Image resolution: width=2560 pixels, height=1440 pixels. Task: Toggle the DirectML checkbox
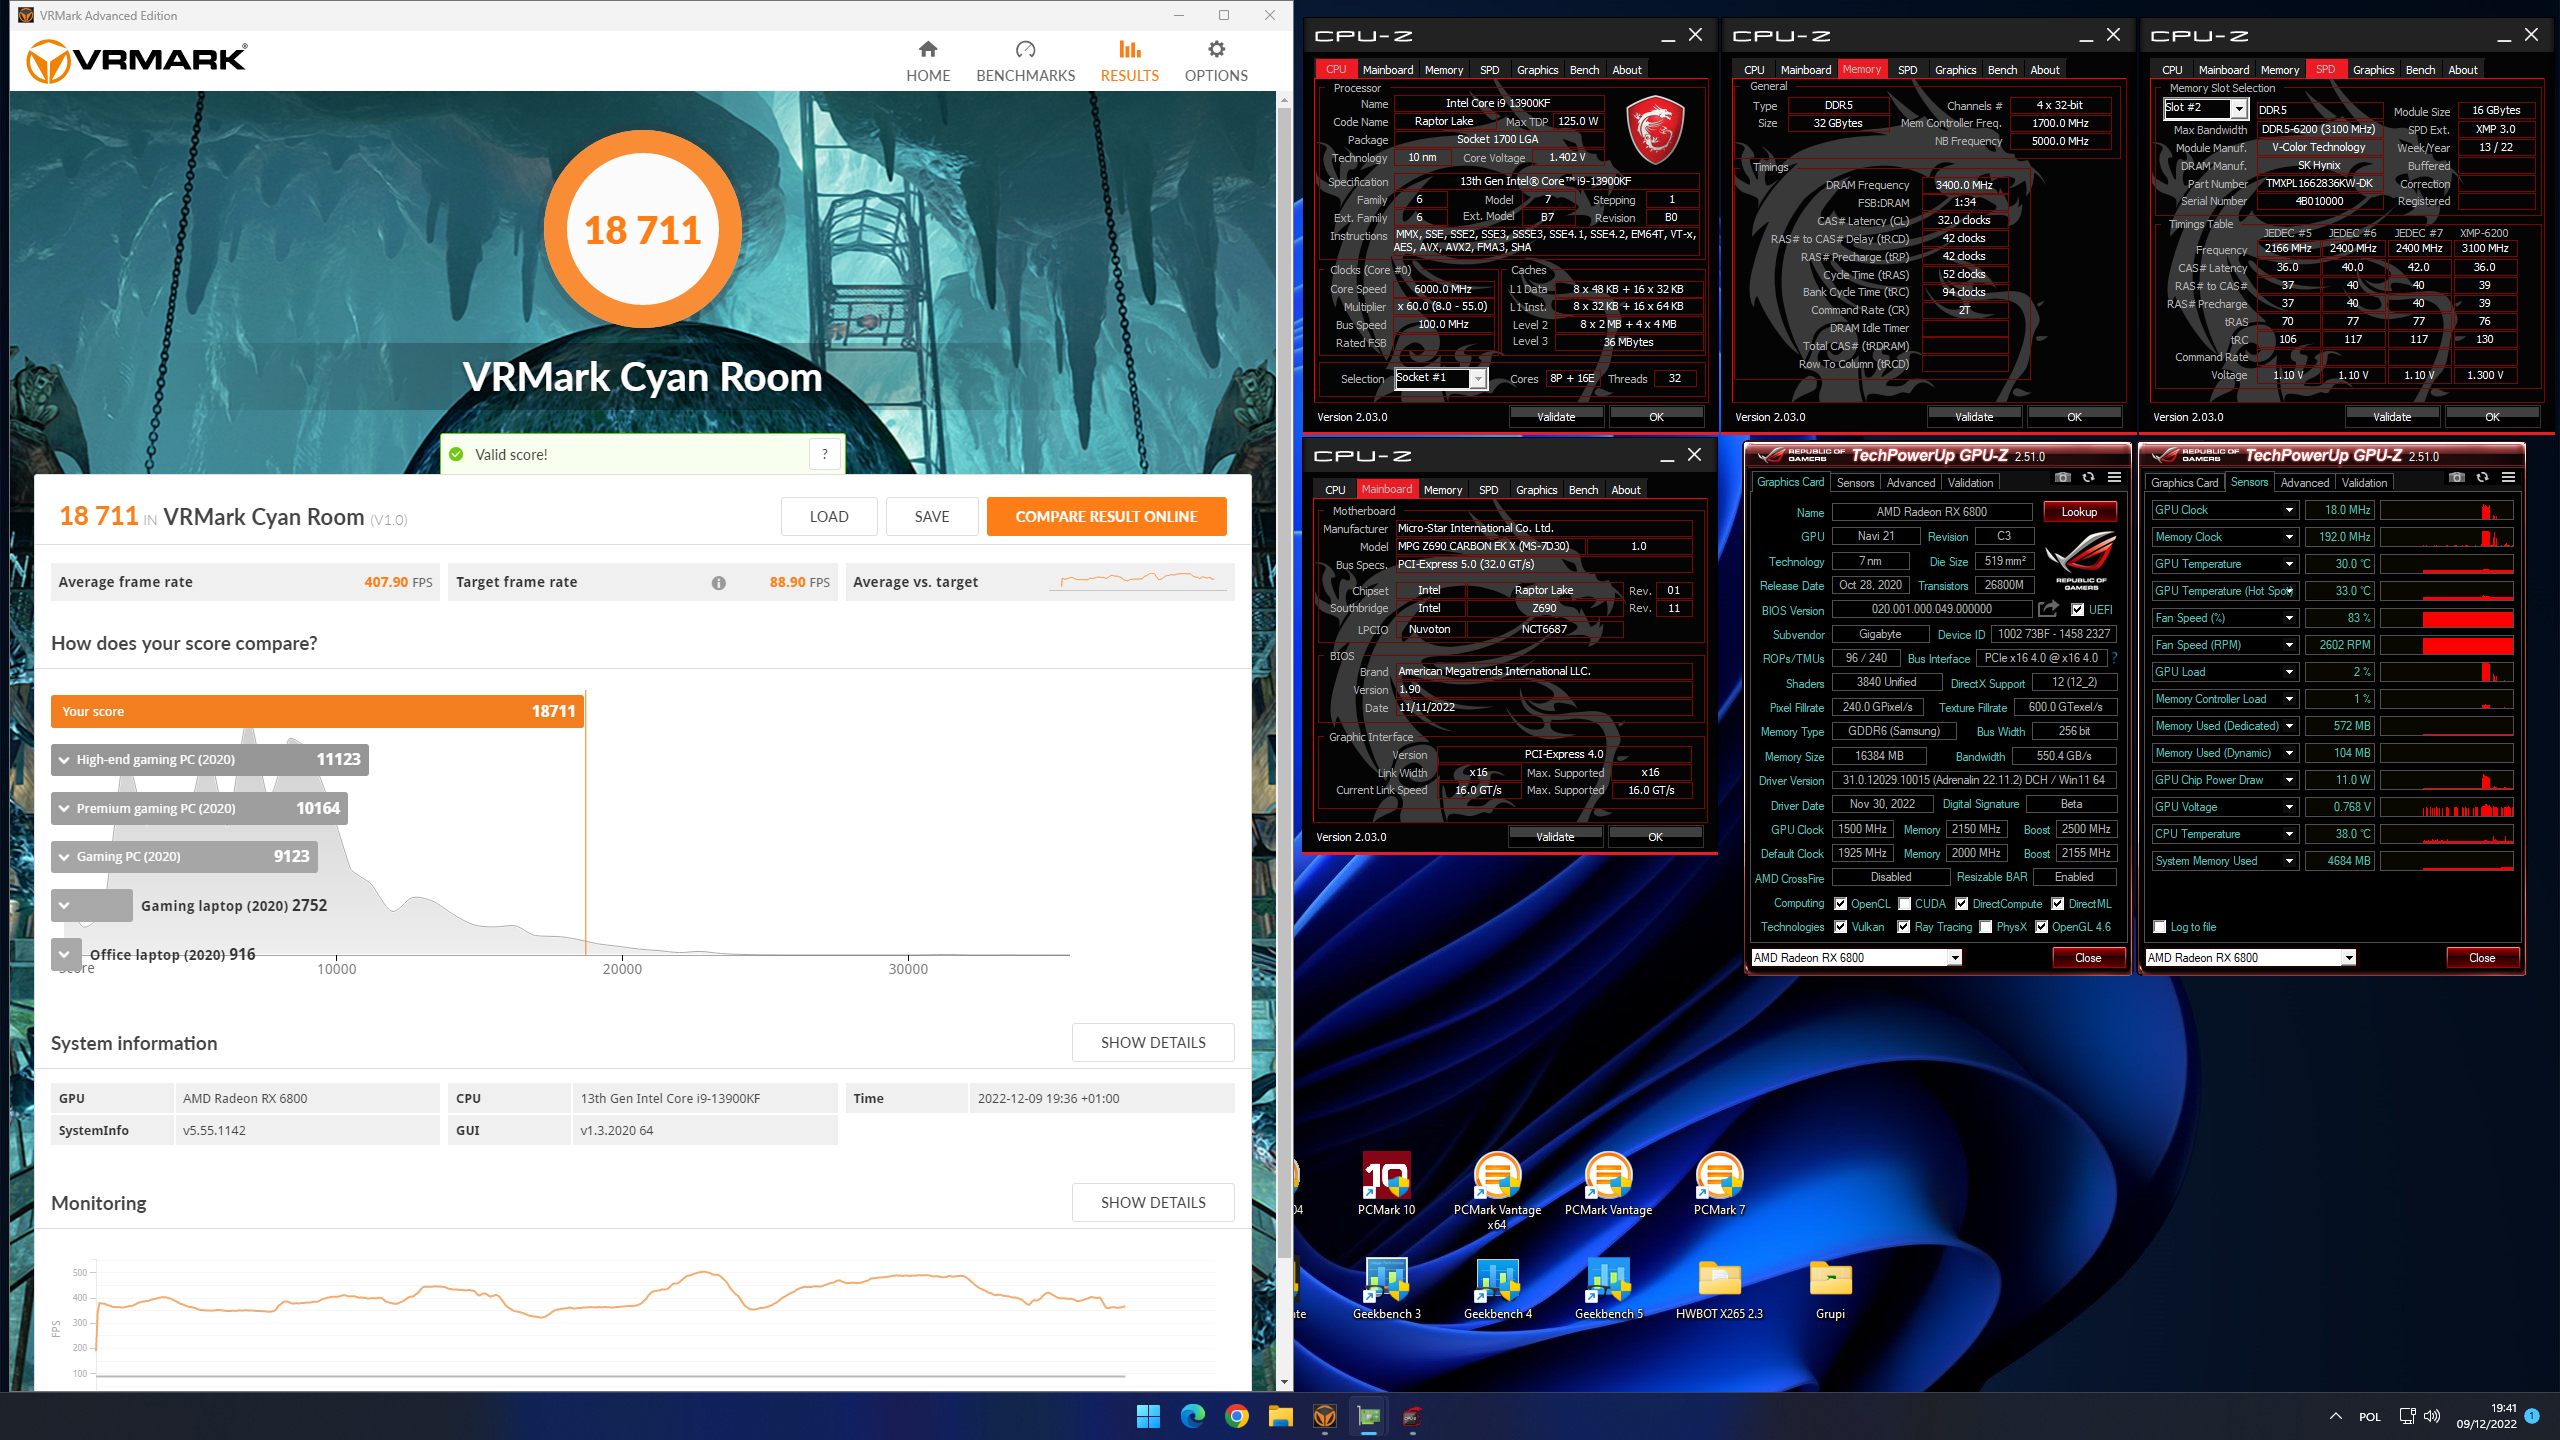2058,904
